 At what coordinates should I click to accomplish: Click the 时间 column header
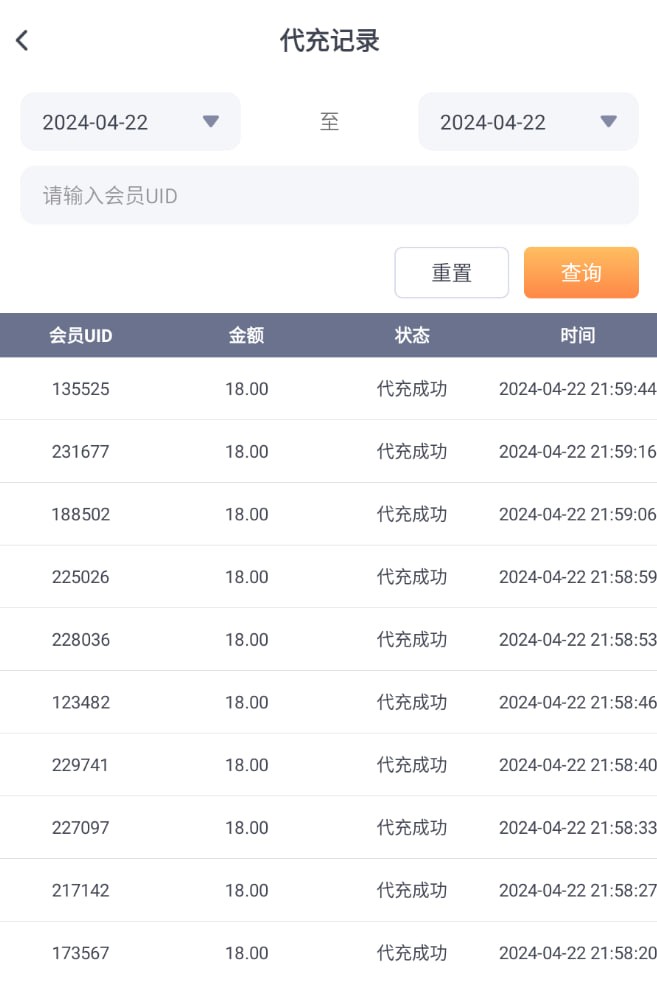[x=577, y=336]
